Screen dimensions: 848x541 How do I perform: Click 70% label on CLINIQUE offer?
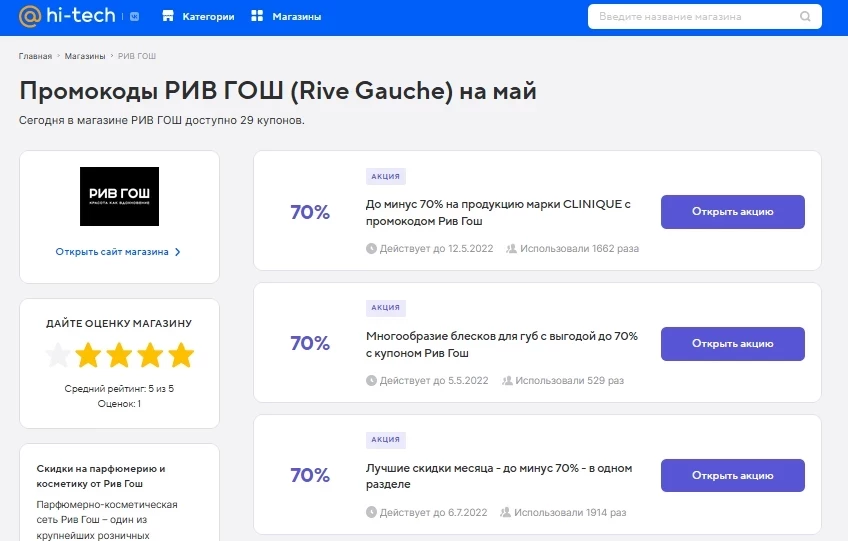click(310, 212)
